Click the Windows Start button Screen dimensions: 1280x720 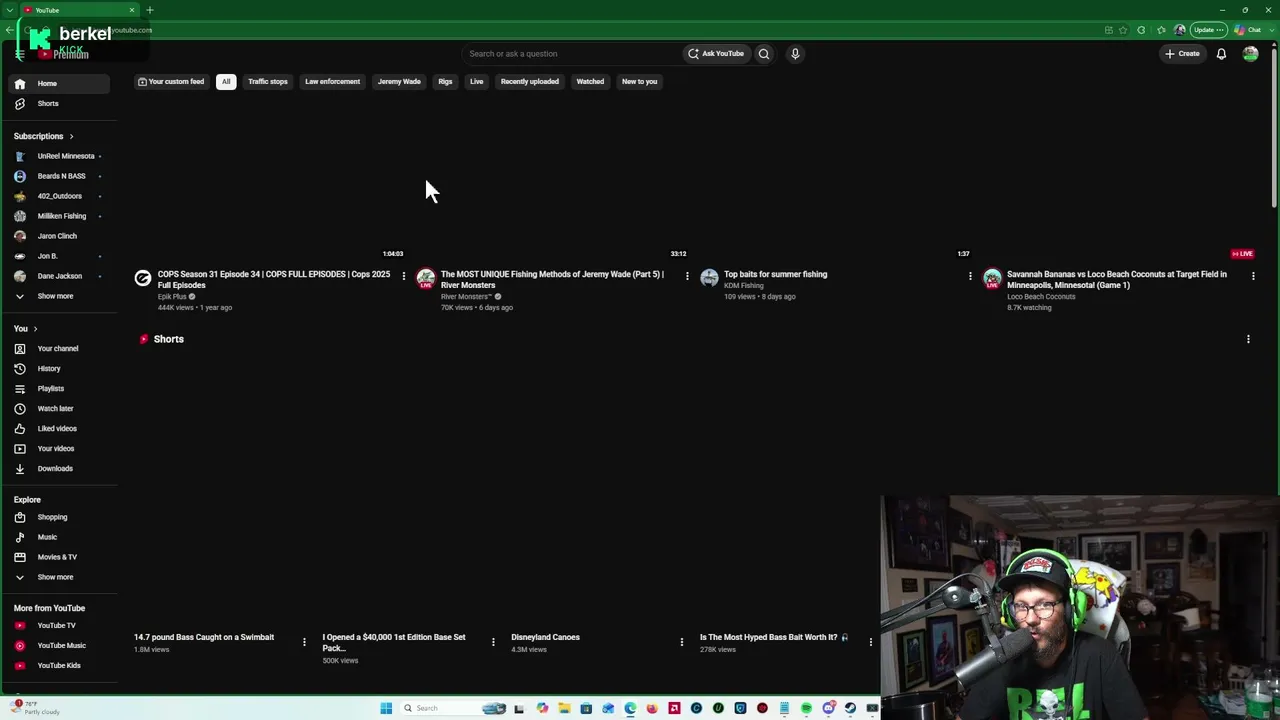click(x=386, y=709)
